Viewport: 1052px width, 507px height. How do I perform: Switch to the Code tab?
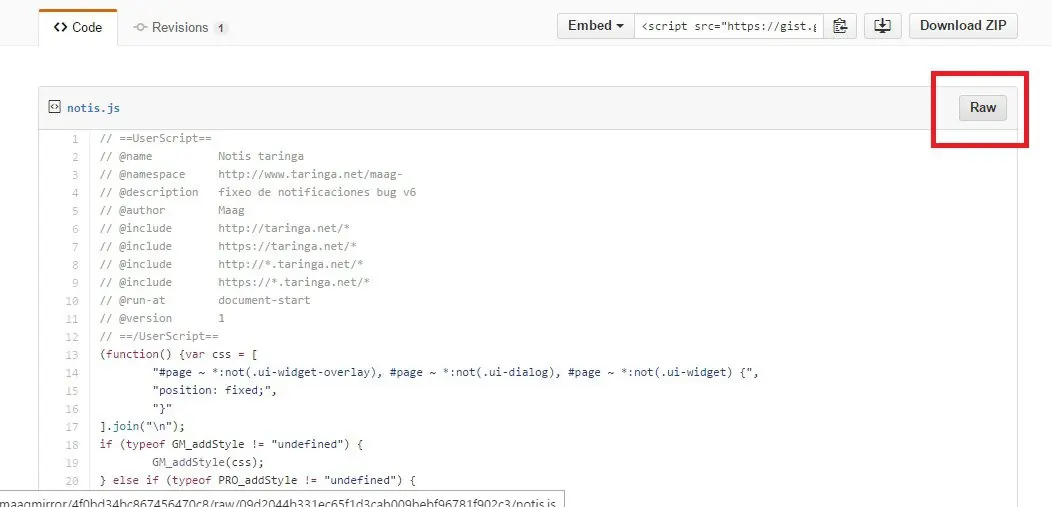(x=78, y=27)
